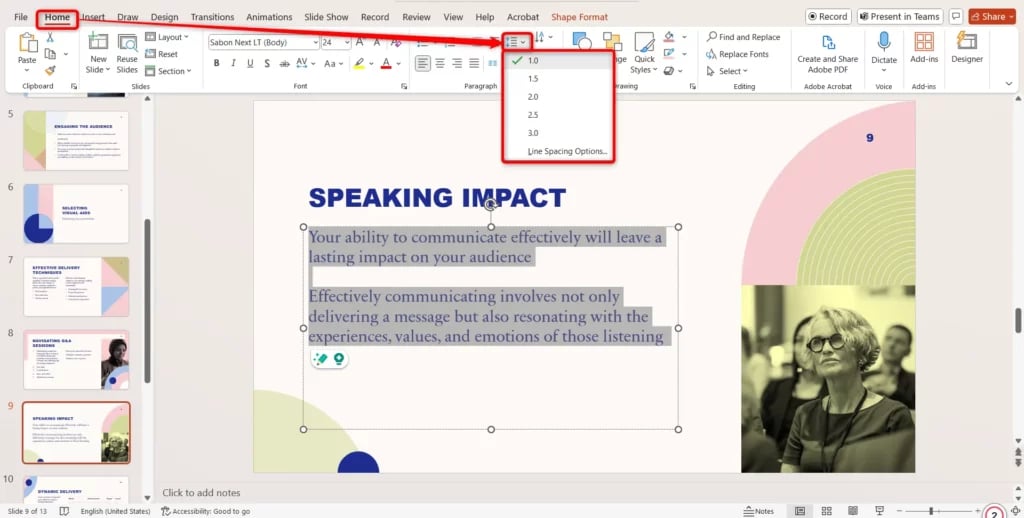Click the Cut scissors icon
The width and height of the screenshot is (1024, 518).
pos(50,38)
